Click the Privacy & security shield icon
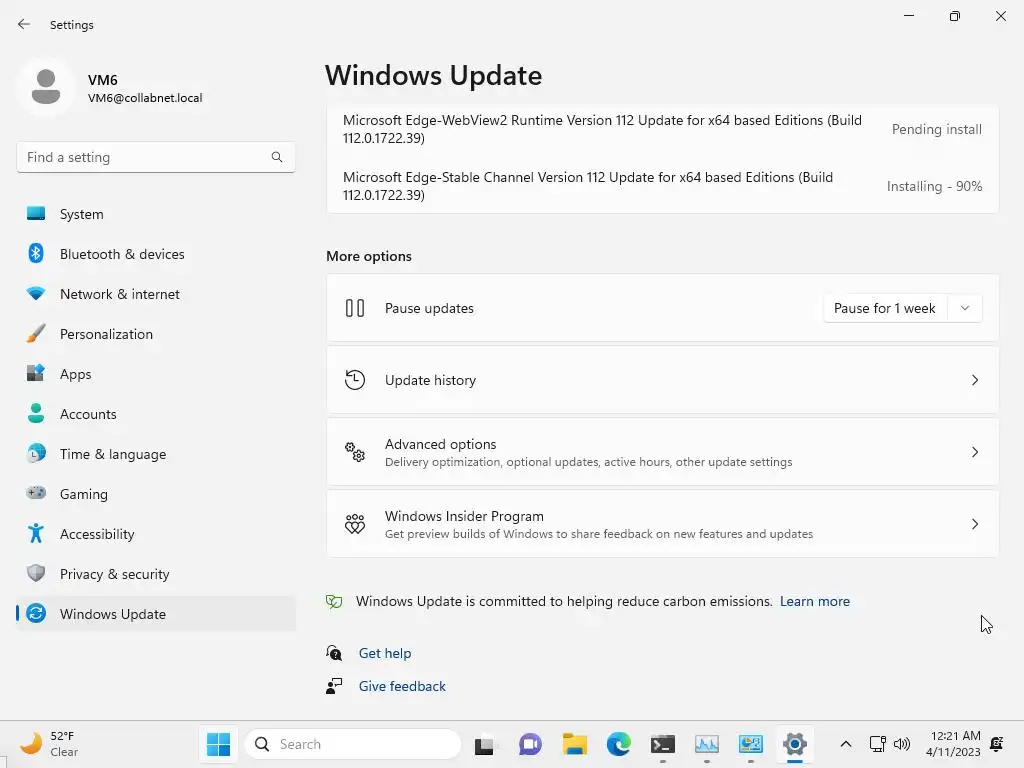Screen dimensions: 1024x768 click(36, 573)
